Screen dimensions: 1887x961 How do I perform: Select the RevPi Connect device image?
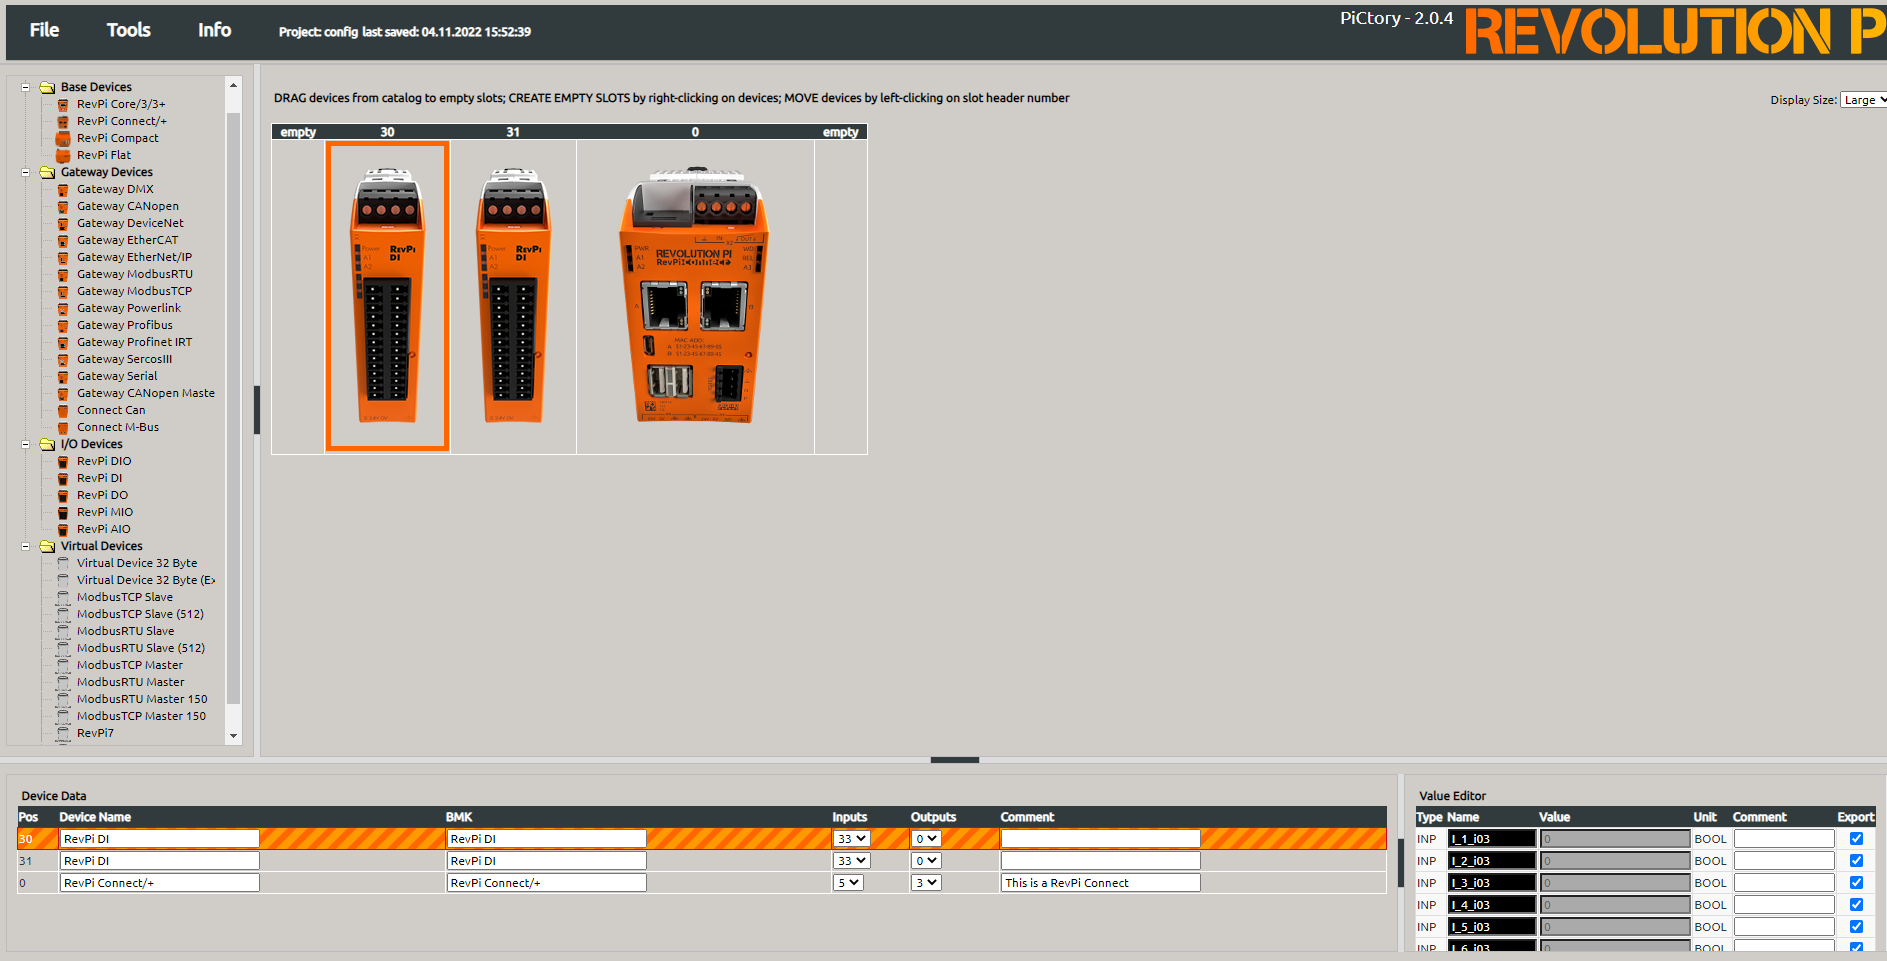pos(695,296)
